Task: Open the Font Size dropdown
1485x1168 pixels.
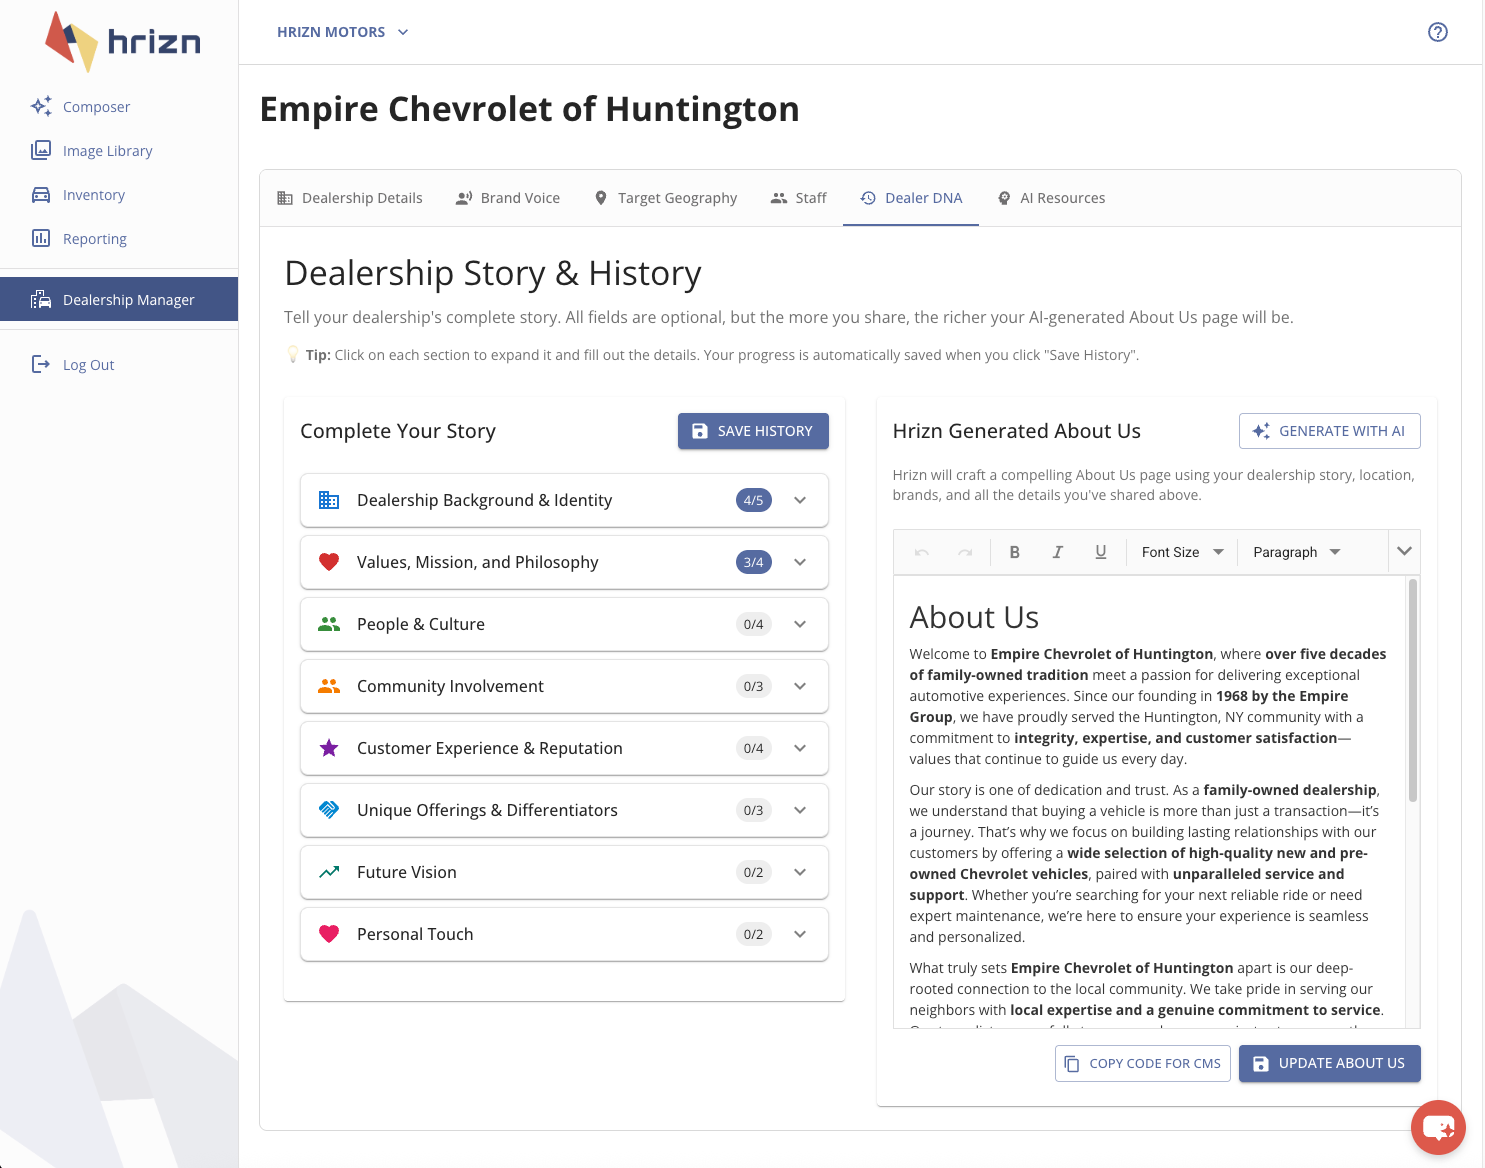Action: tap(1182, 552)
